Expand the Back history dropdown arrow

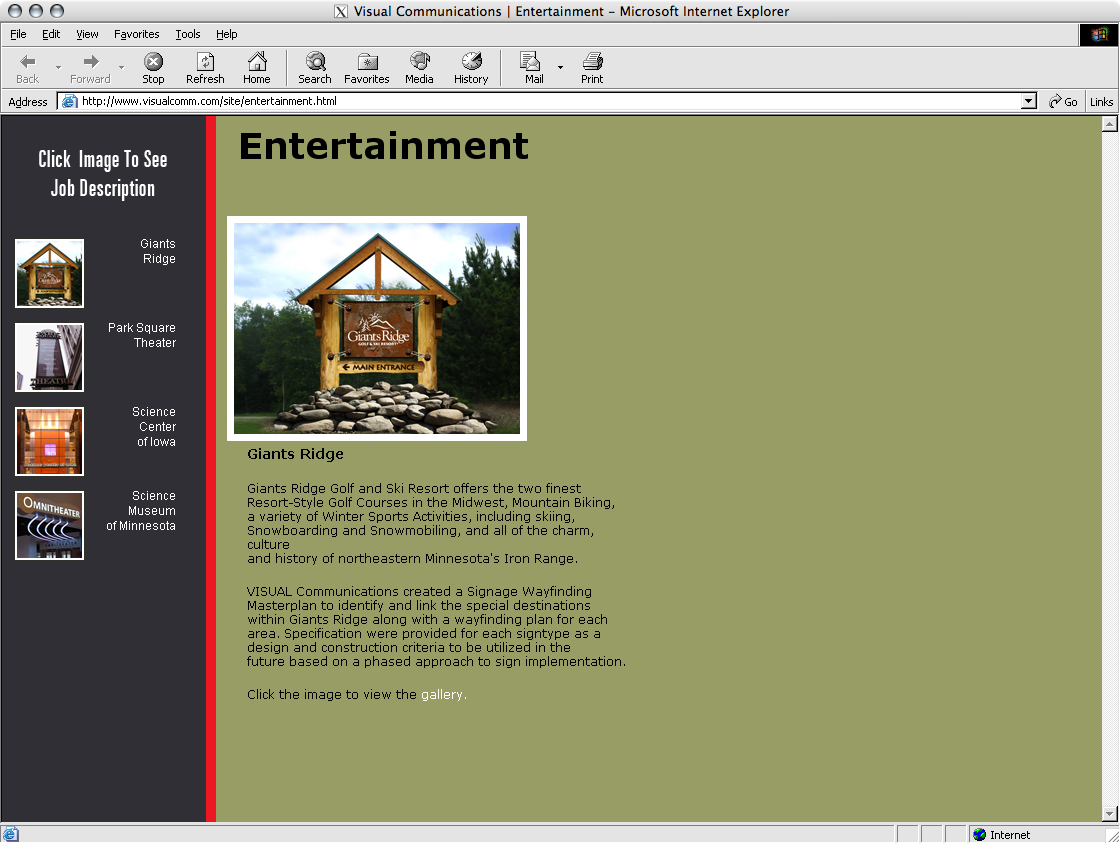(58, 68)
